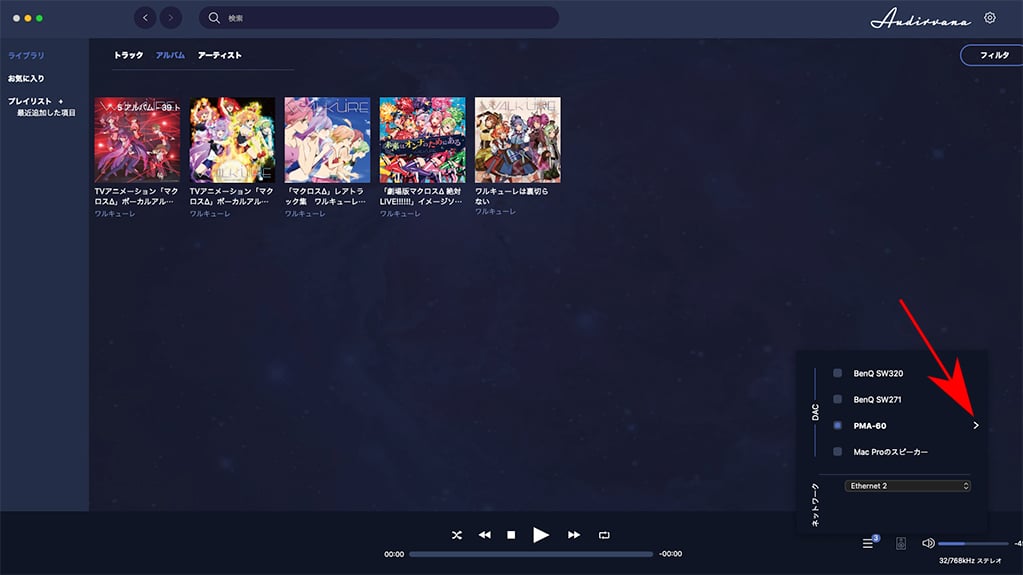This screenshot has height=575, width=1023.
Task: Toggle repeat mode
Action: coord(604,535)
